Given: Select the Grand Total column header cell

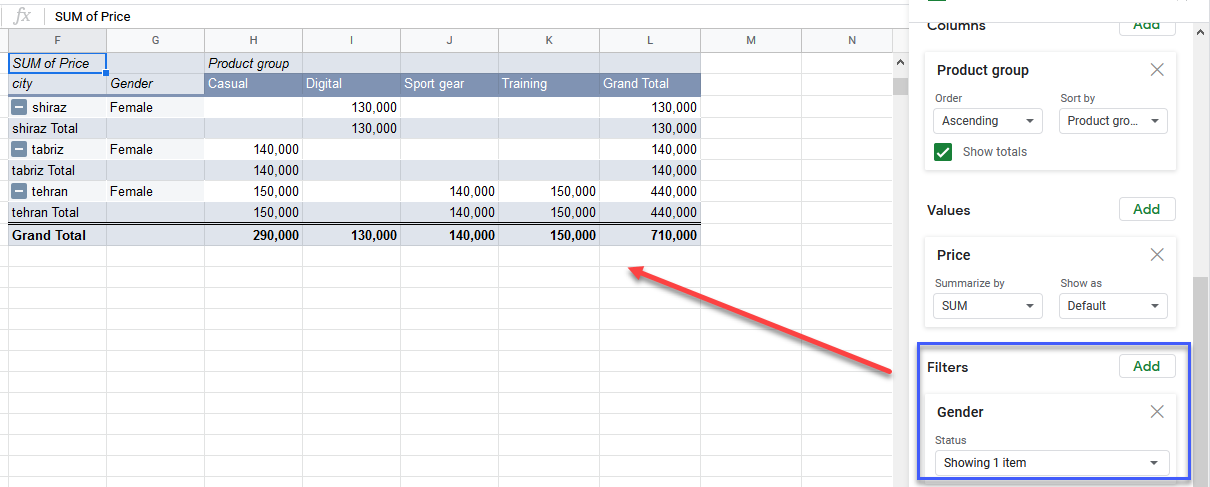Looking at the screenshot, I should 650,84.
